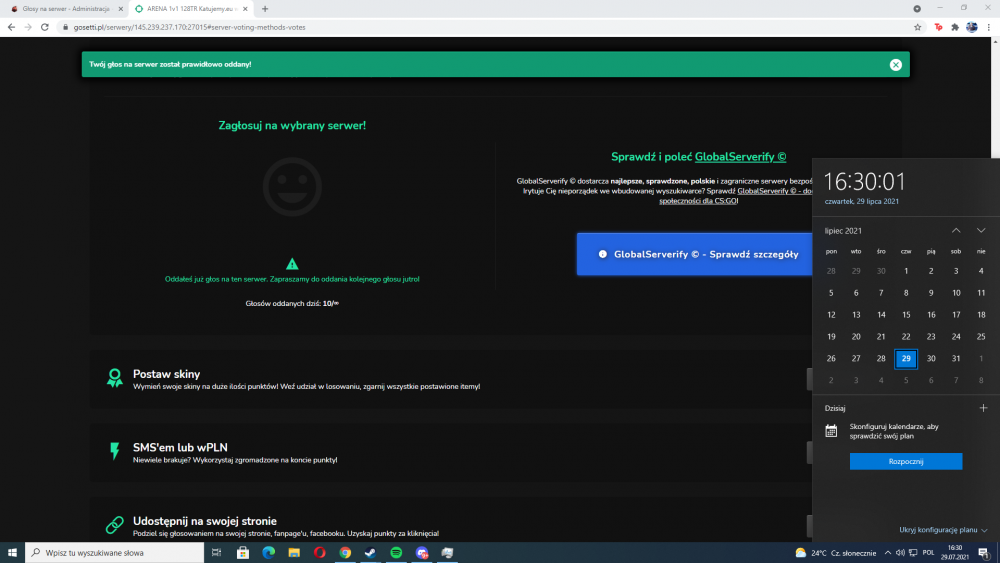Viewport: 1000px width, 563px height.
Task: Show hidden system tray icons
Action: [887, 553]
